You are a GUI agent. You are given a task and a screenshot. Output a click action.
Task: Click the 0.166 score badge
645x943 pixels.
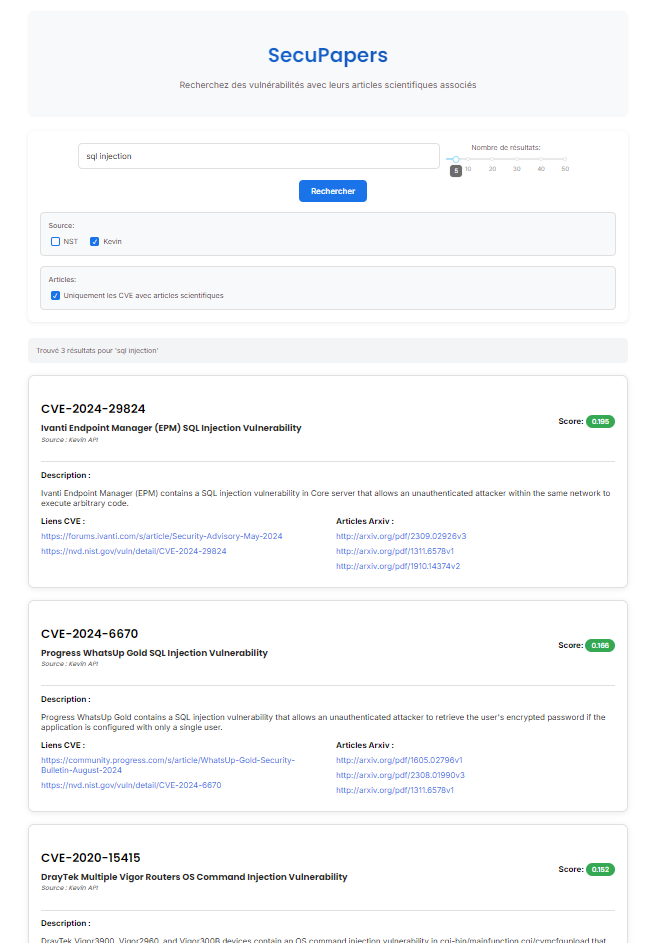[600, 646]
